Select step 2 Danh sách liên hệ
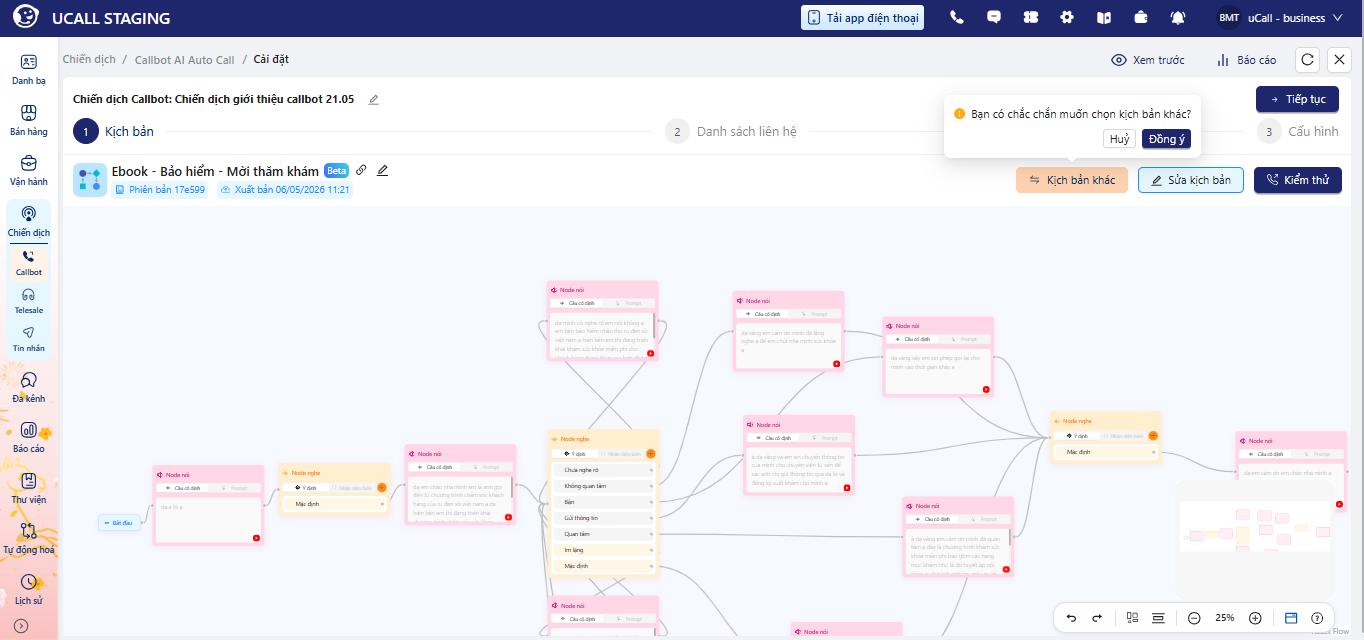This screenshot has width=1364, height=640. [x=731, y=131]
